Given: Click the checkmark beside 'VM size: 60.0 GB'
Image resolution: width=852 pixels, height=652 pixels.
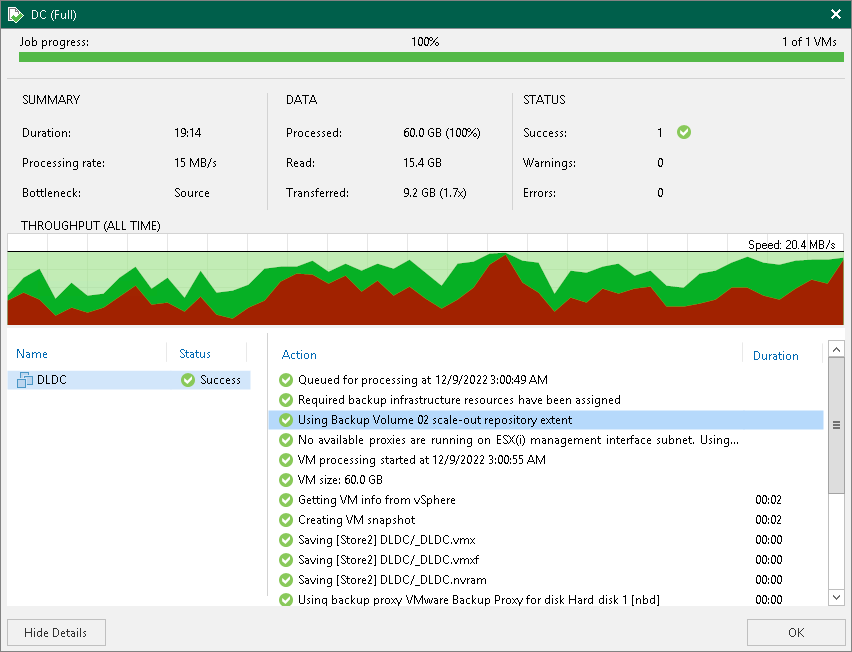Looking at the screenshot, I should point(286,480).
